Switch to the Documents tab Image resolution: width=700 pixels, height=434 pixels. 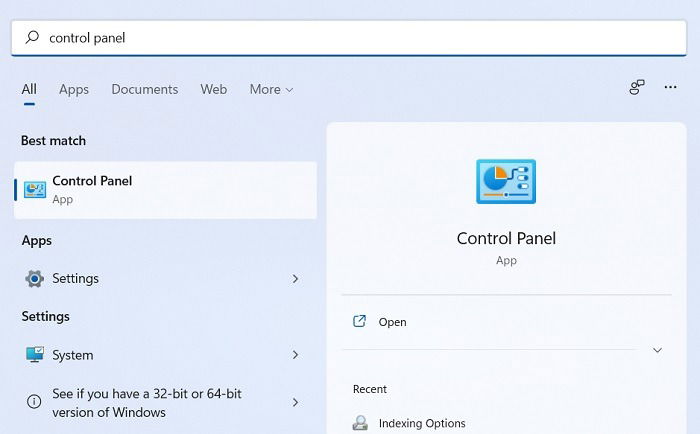145,89
